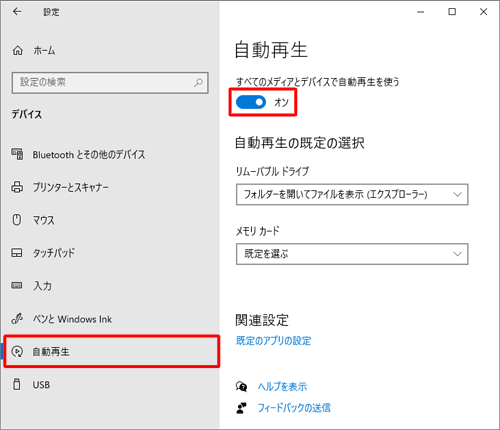The height and width of the screenshot is (430, 500).
Task: Click the touchpad icon in sidebar
Action: click(x=17, y=252)
